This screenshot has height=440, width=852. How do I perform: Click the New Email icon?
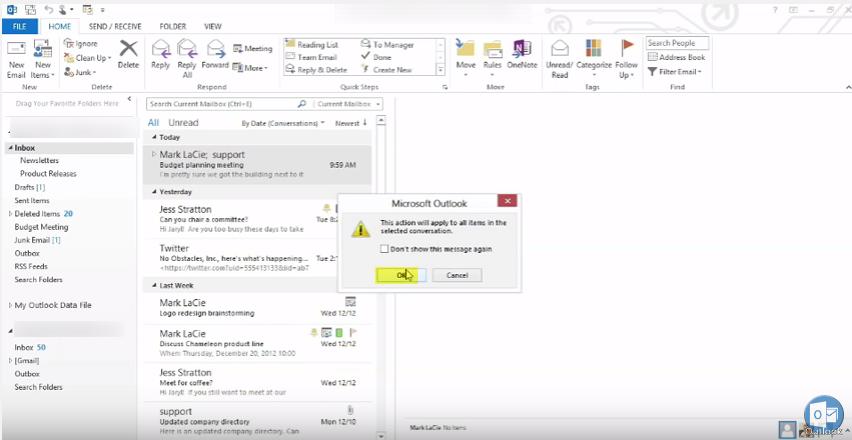click(x=16, y=59)
